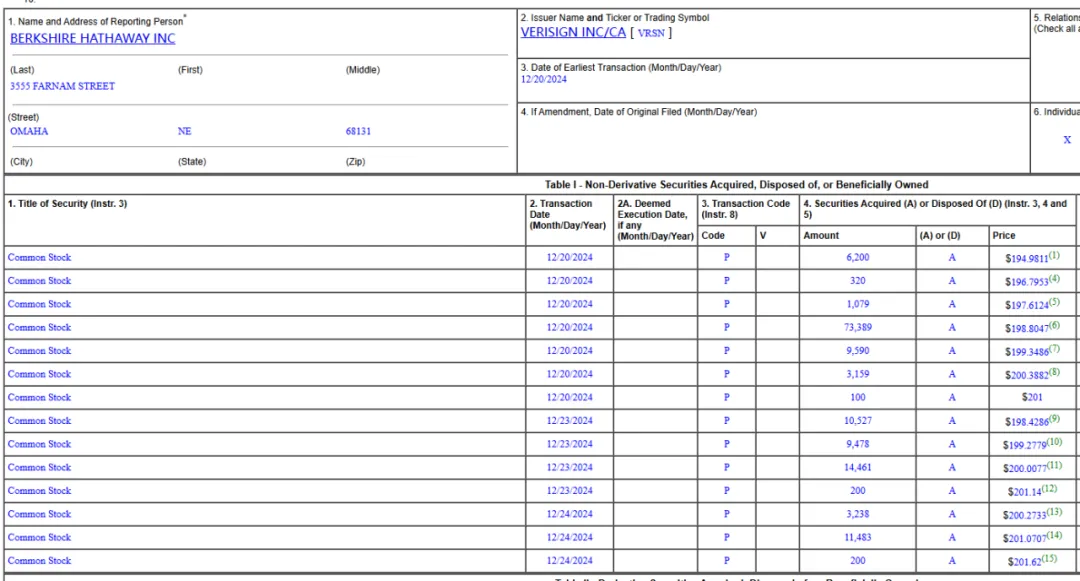Click the Price column header
This screenshot has width=1080, height=581.
1004,235
